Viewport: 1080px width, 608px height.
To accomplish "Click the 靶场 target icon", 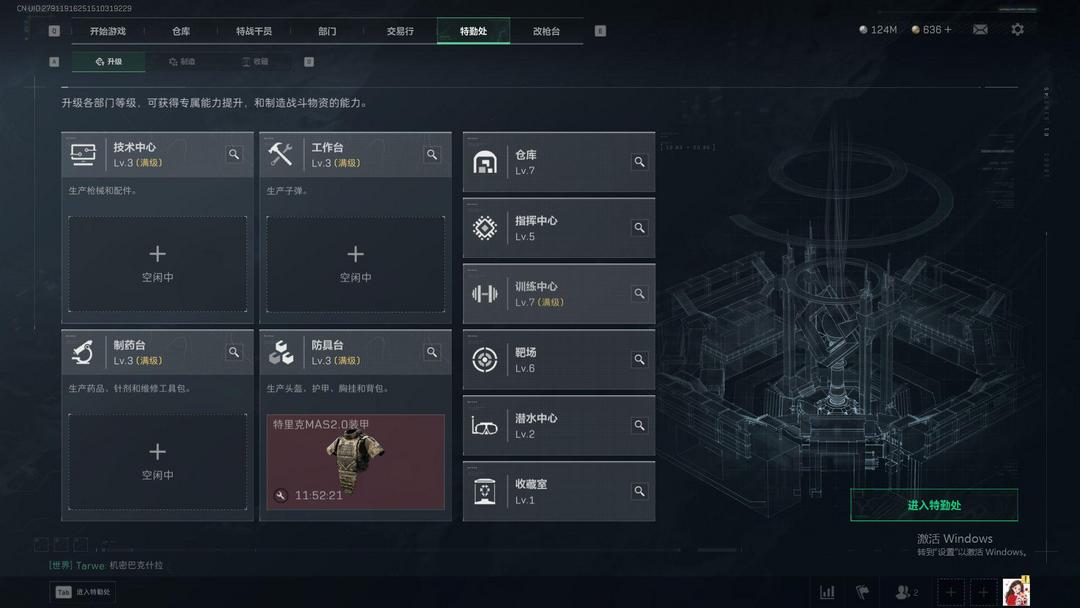I will tap(485, 360).
